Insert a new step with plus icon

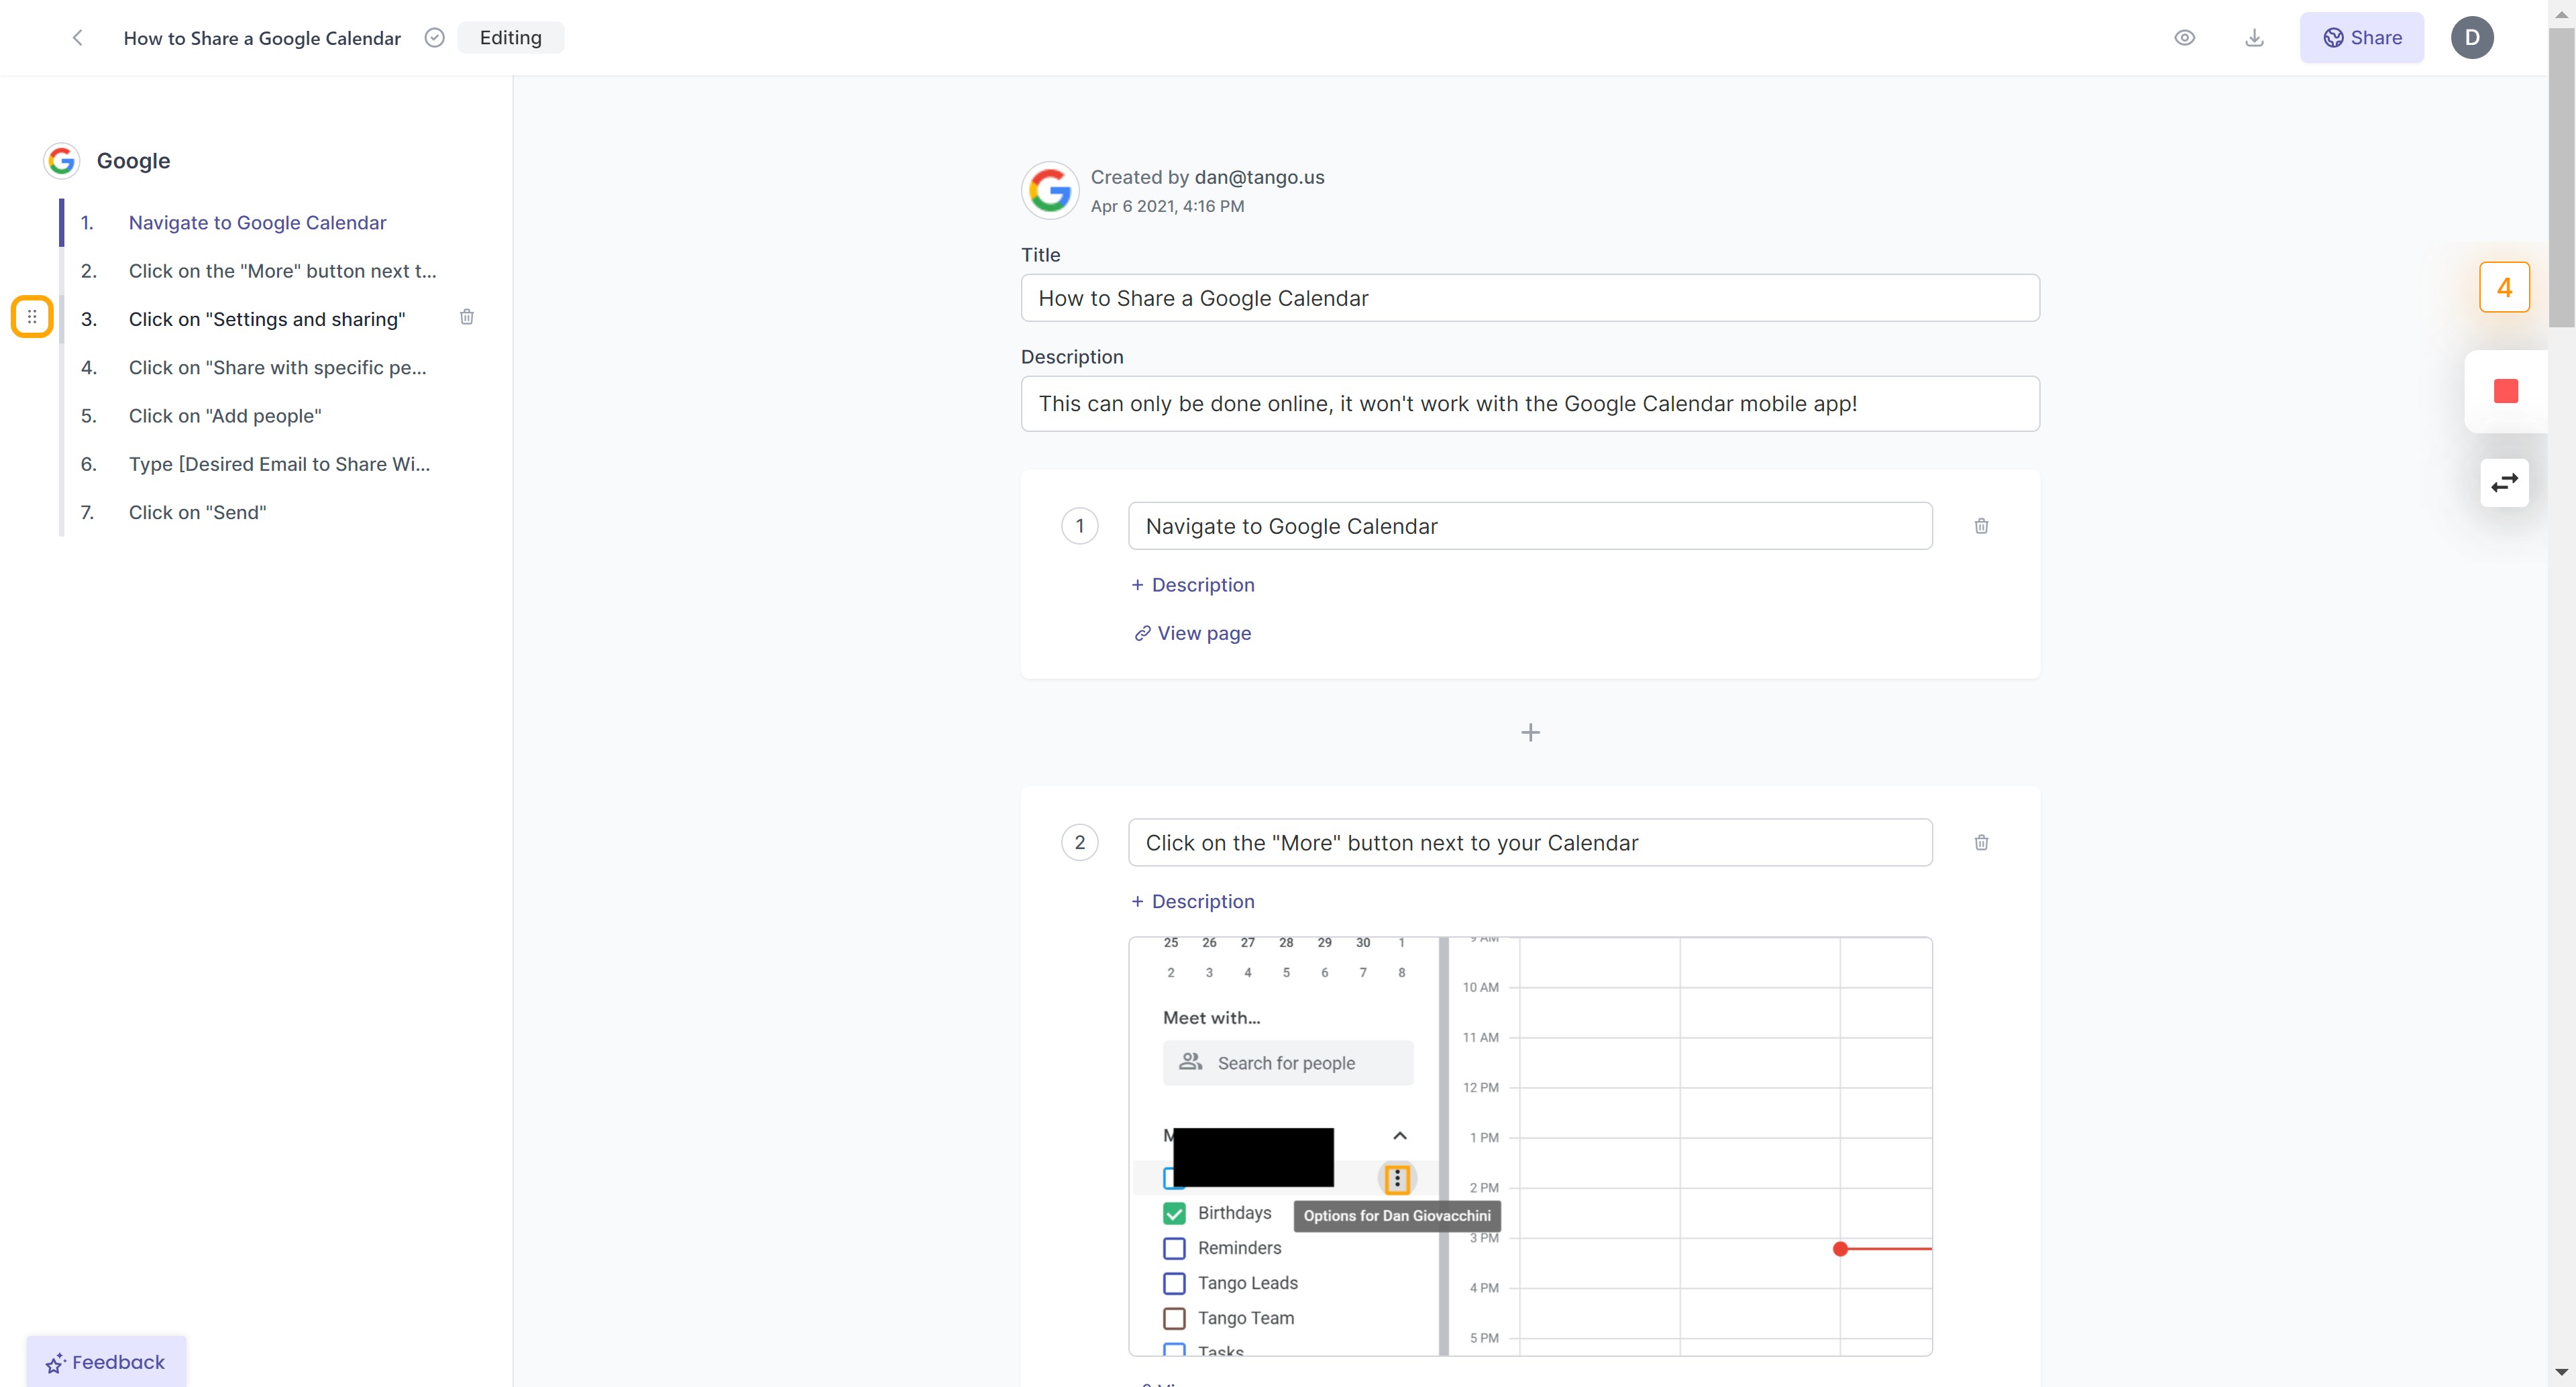pyautogui.click(x=1530, y=733)
